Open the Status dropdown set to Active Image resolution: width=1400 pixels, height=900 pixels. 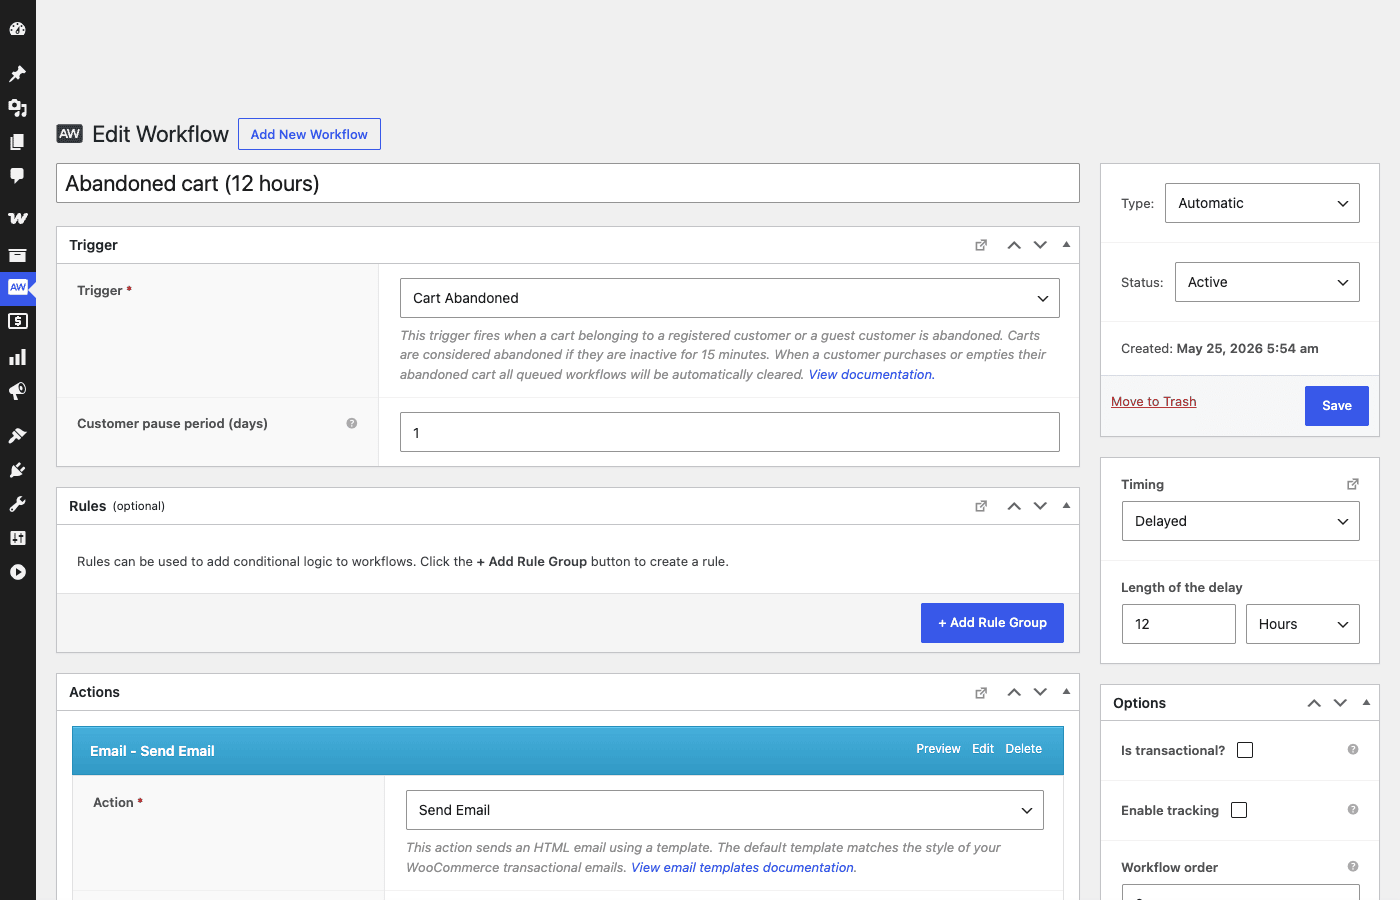[1267, 282]
